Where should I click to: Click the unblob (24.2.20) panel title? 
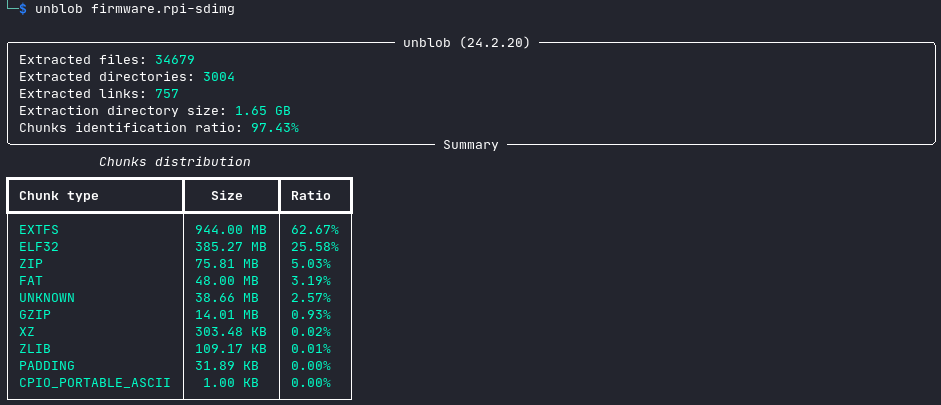(x=466, y=43)
